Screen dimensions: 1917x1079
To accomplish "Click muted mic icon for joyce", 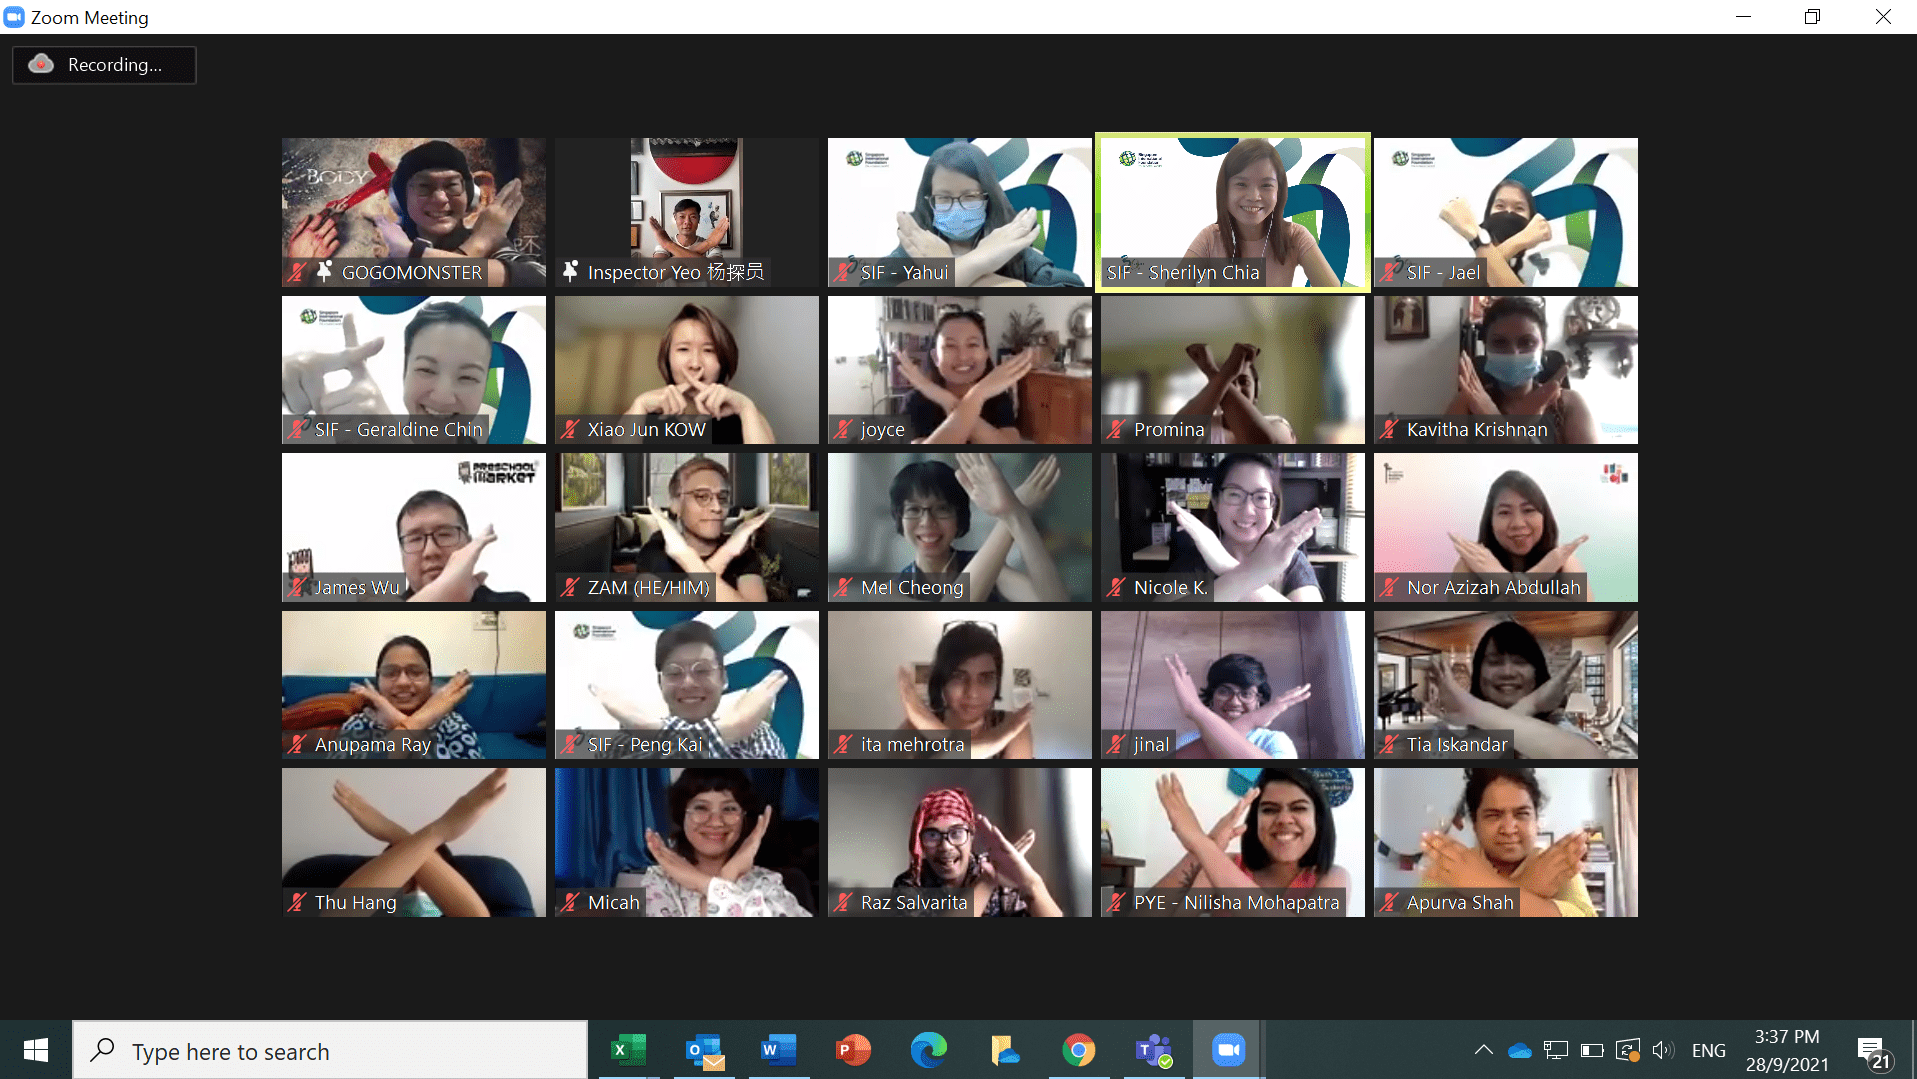I will point(843,429).
